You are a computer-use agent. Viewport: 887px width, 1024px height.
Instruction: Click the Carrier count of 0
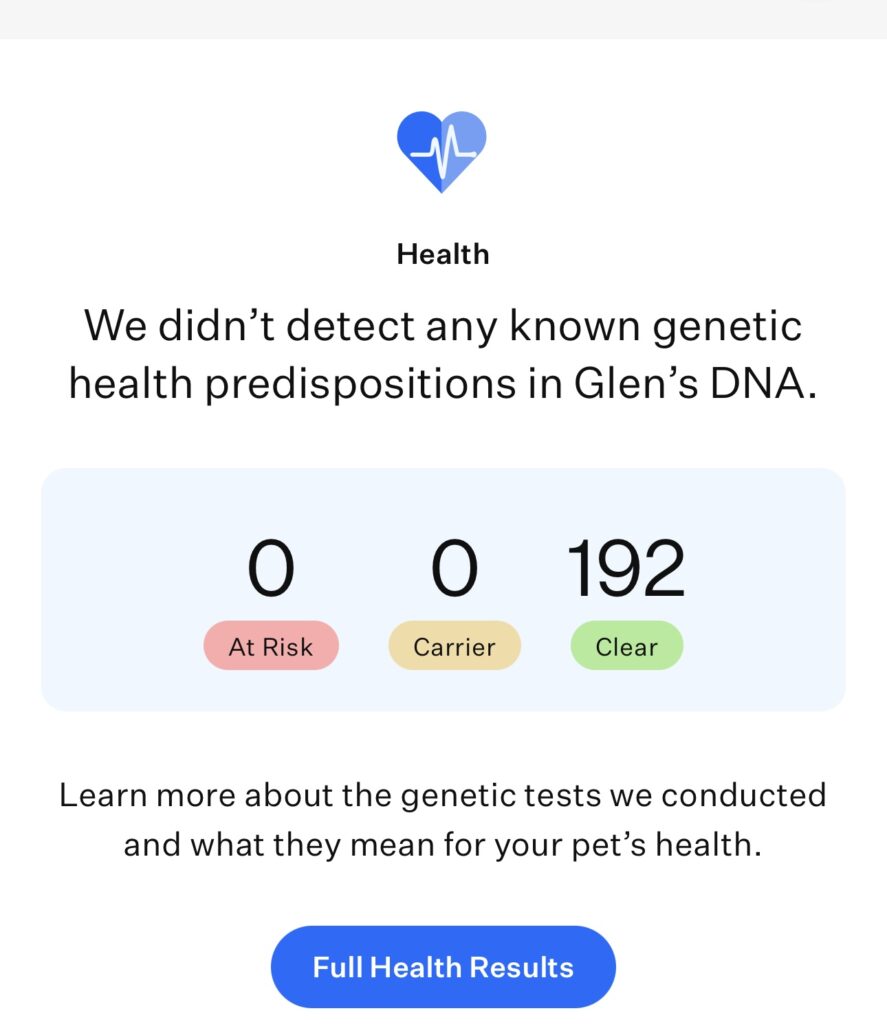454,569
